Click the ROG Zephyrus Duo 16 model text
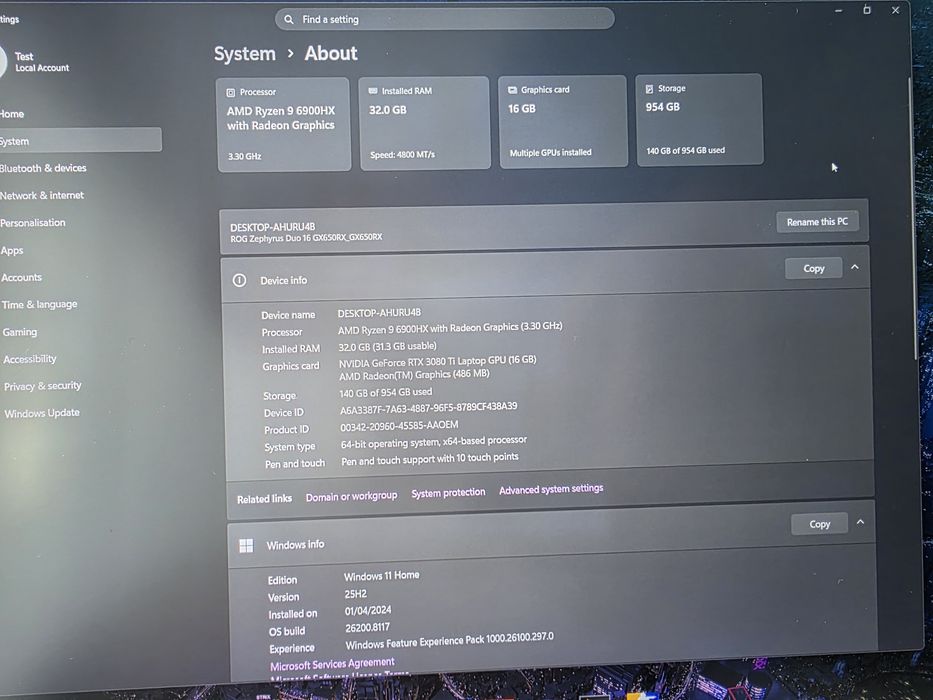The width and height of the screenshot is (933, 700). tap(306, 238)
